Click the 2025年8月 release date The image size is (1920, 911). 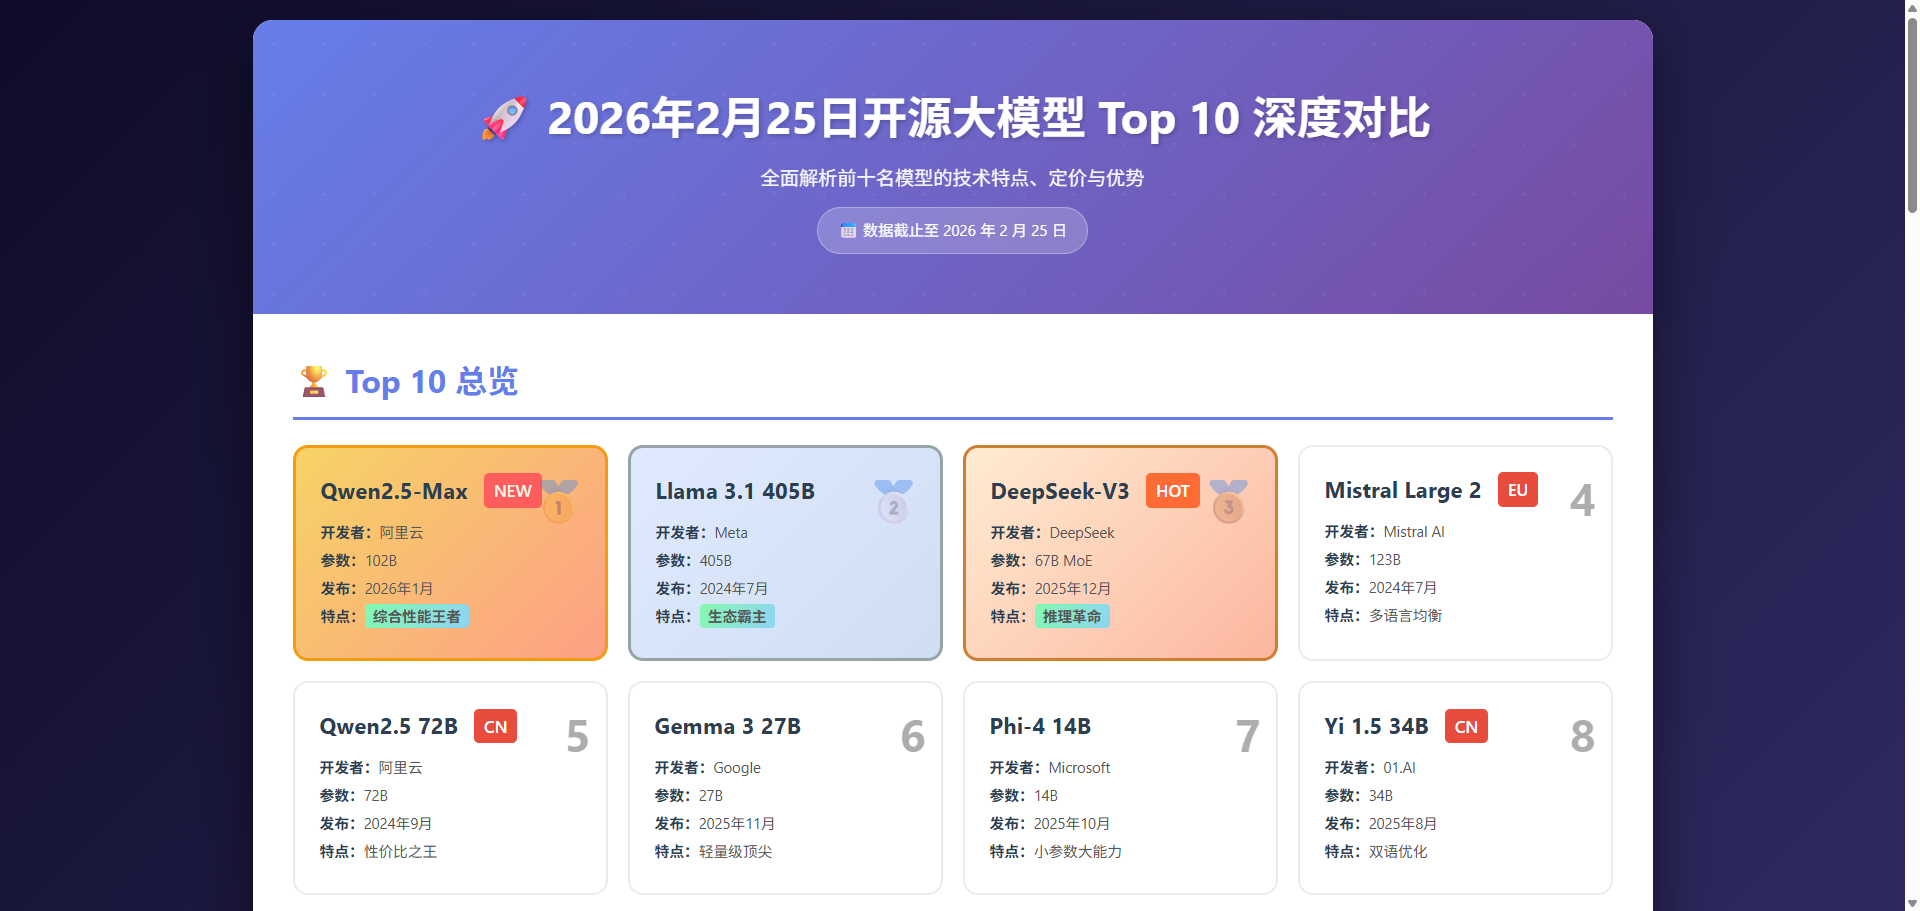(1403, 824)
